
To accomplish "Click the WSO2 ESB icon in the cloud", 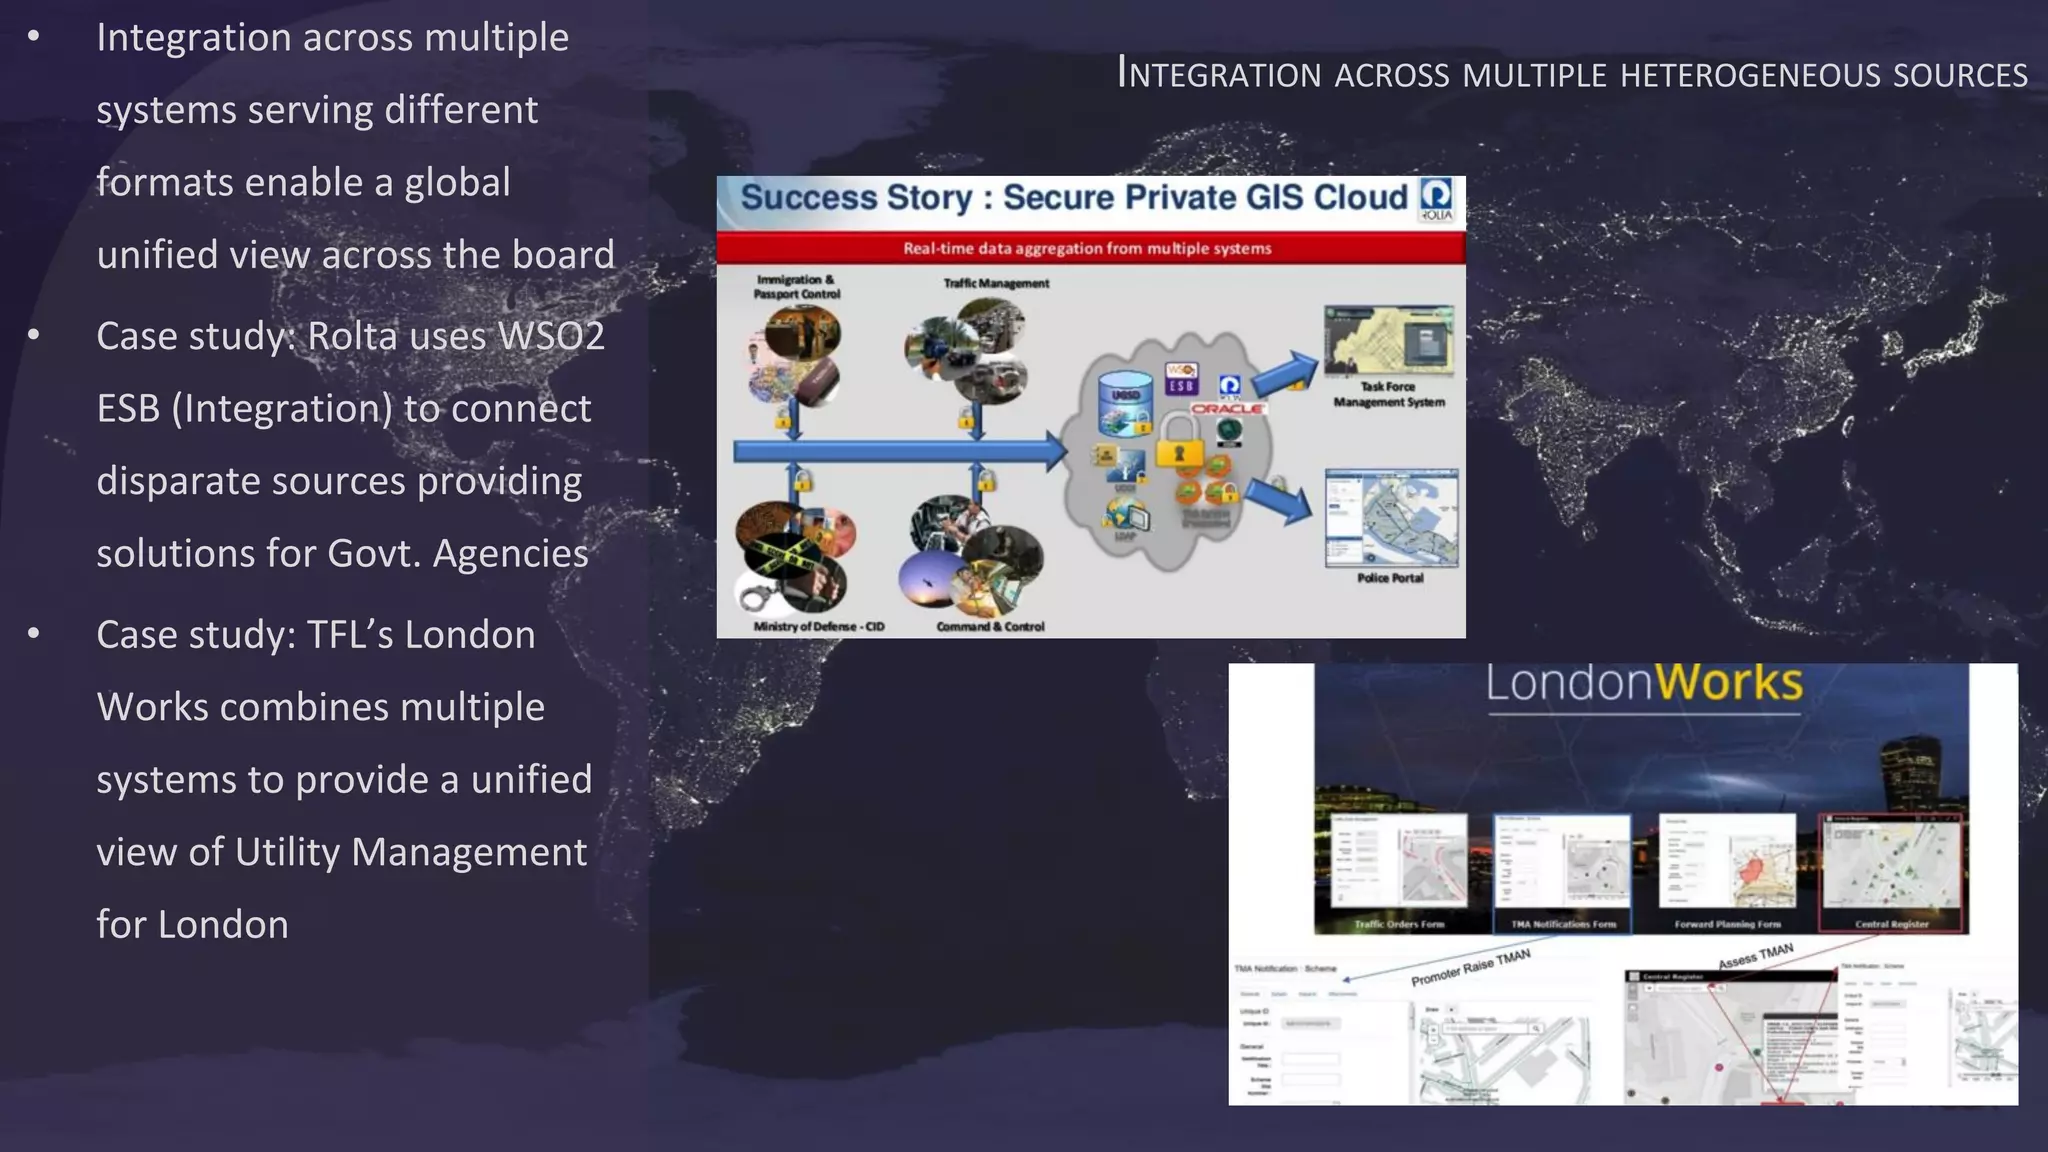I will (x=1181, y=378).
